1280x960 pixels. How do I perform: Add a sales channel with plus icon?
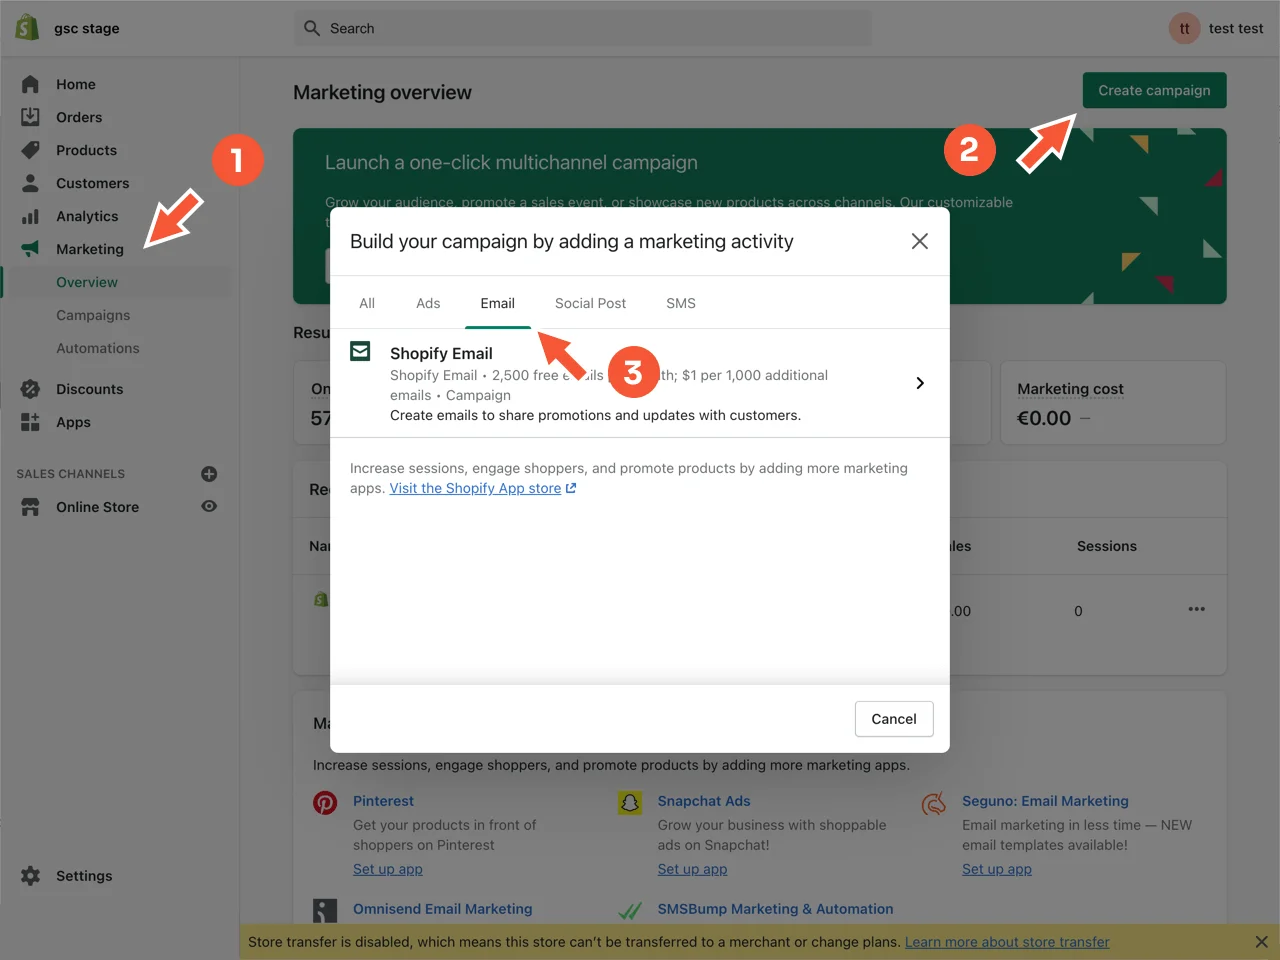[x=209, y=474]
